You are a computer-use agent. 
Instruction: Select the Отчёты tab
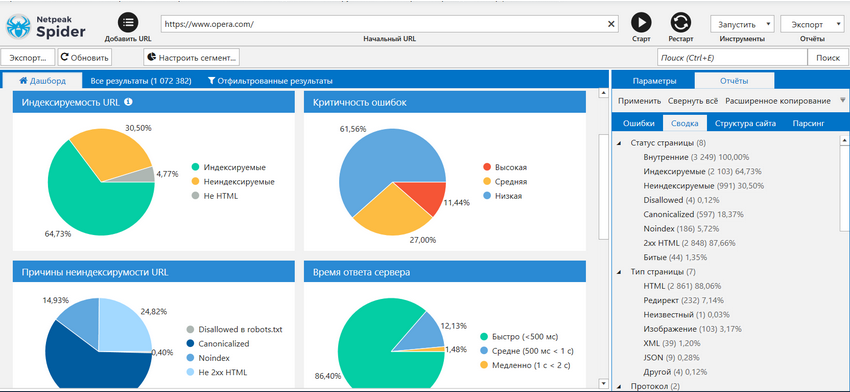click(734, 81)
